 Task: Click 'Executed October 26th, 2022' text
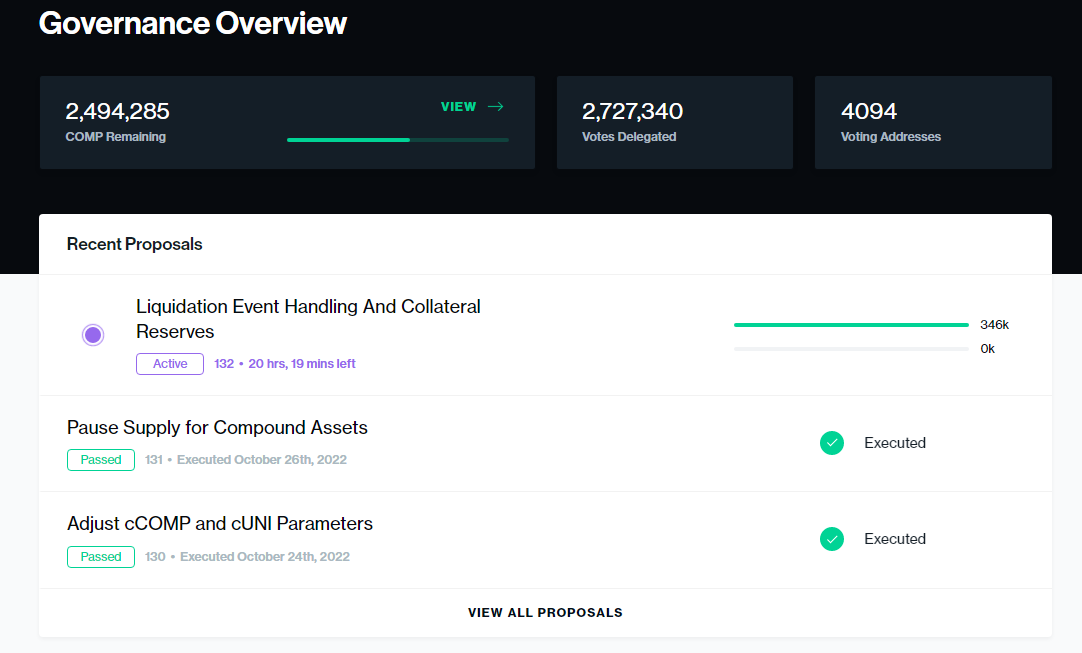(x=262, y=460)
